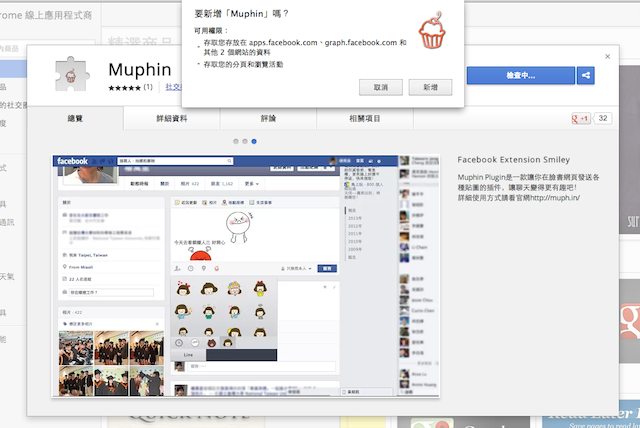Close the Muphin detail overlay
The width and height of the screenshot is (640, 428).
point(607,56)
